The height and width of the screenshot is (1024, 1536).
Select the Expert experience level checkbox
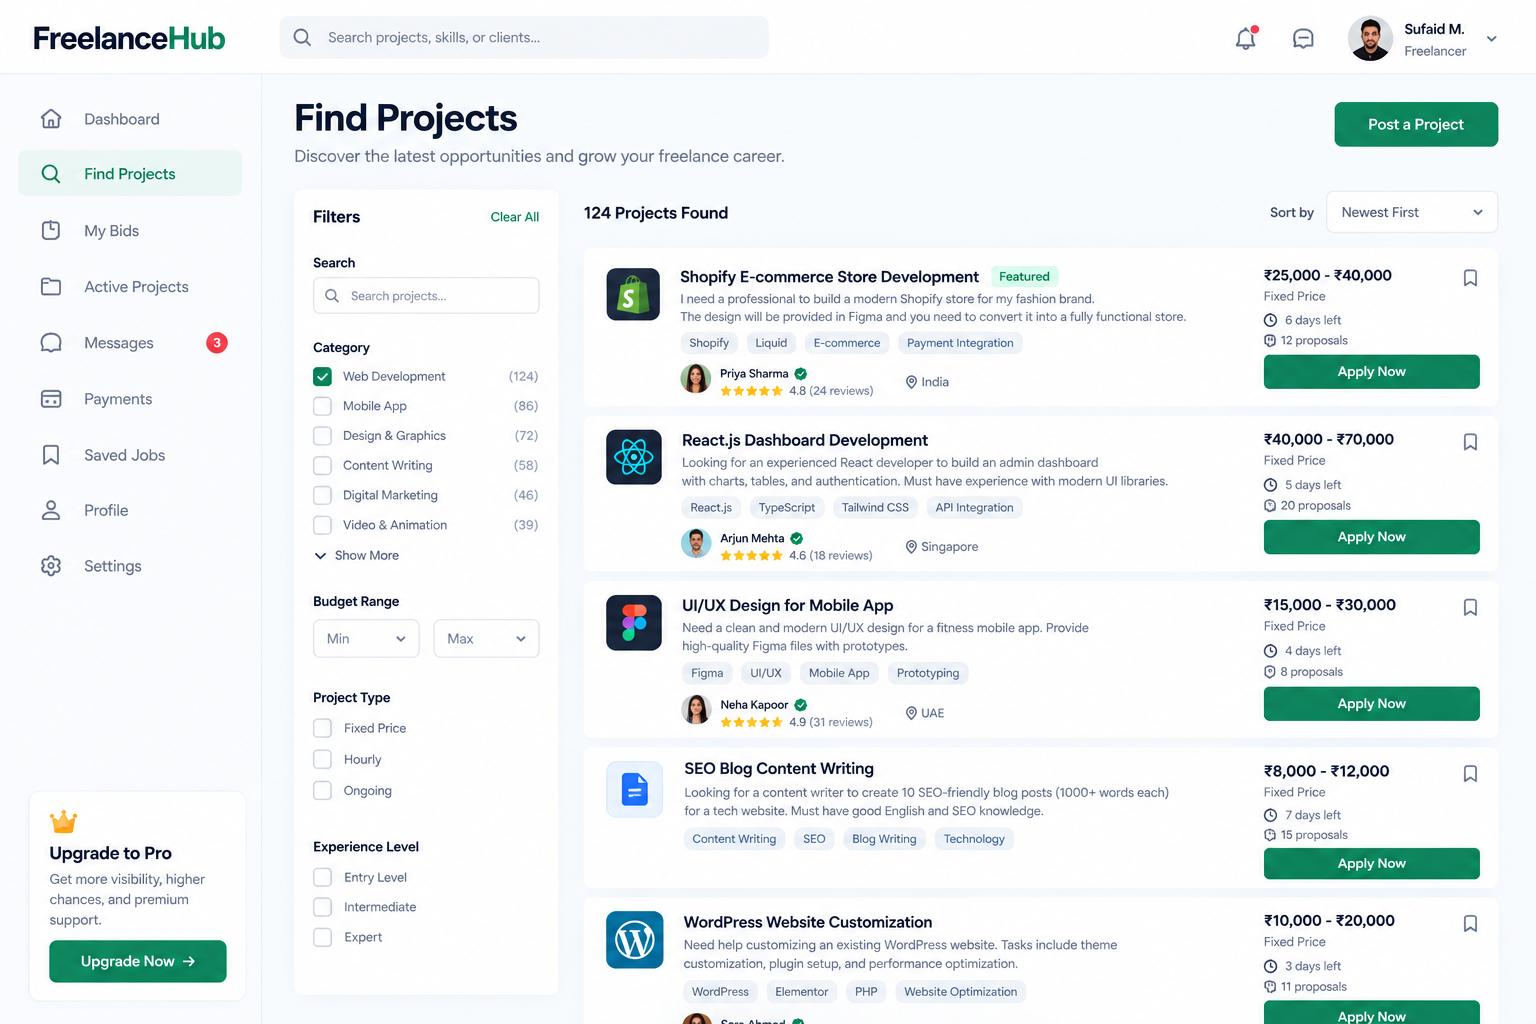coord(322,937)
